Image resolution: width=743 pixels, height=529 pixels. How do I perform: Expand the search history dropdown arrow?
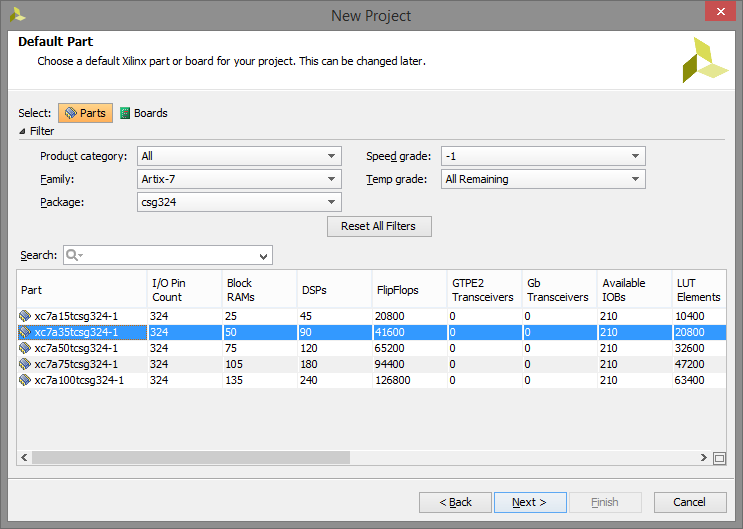coord(263,256)
